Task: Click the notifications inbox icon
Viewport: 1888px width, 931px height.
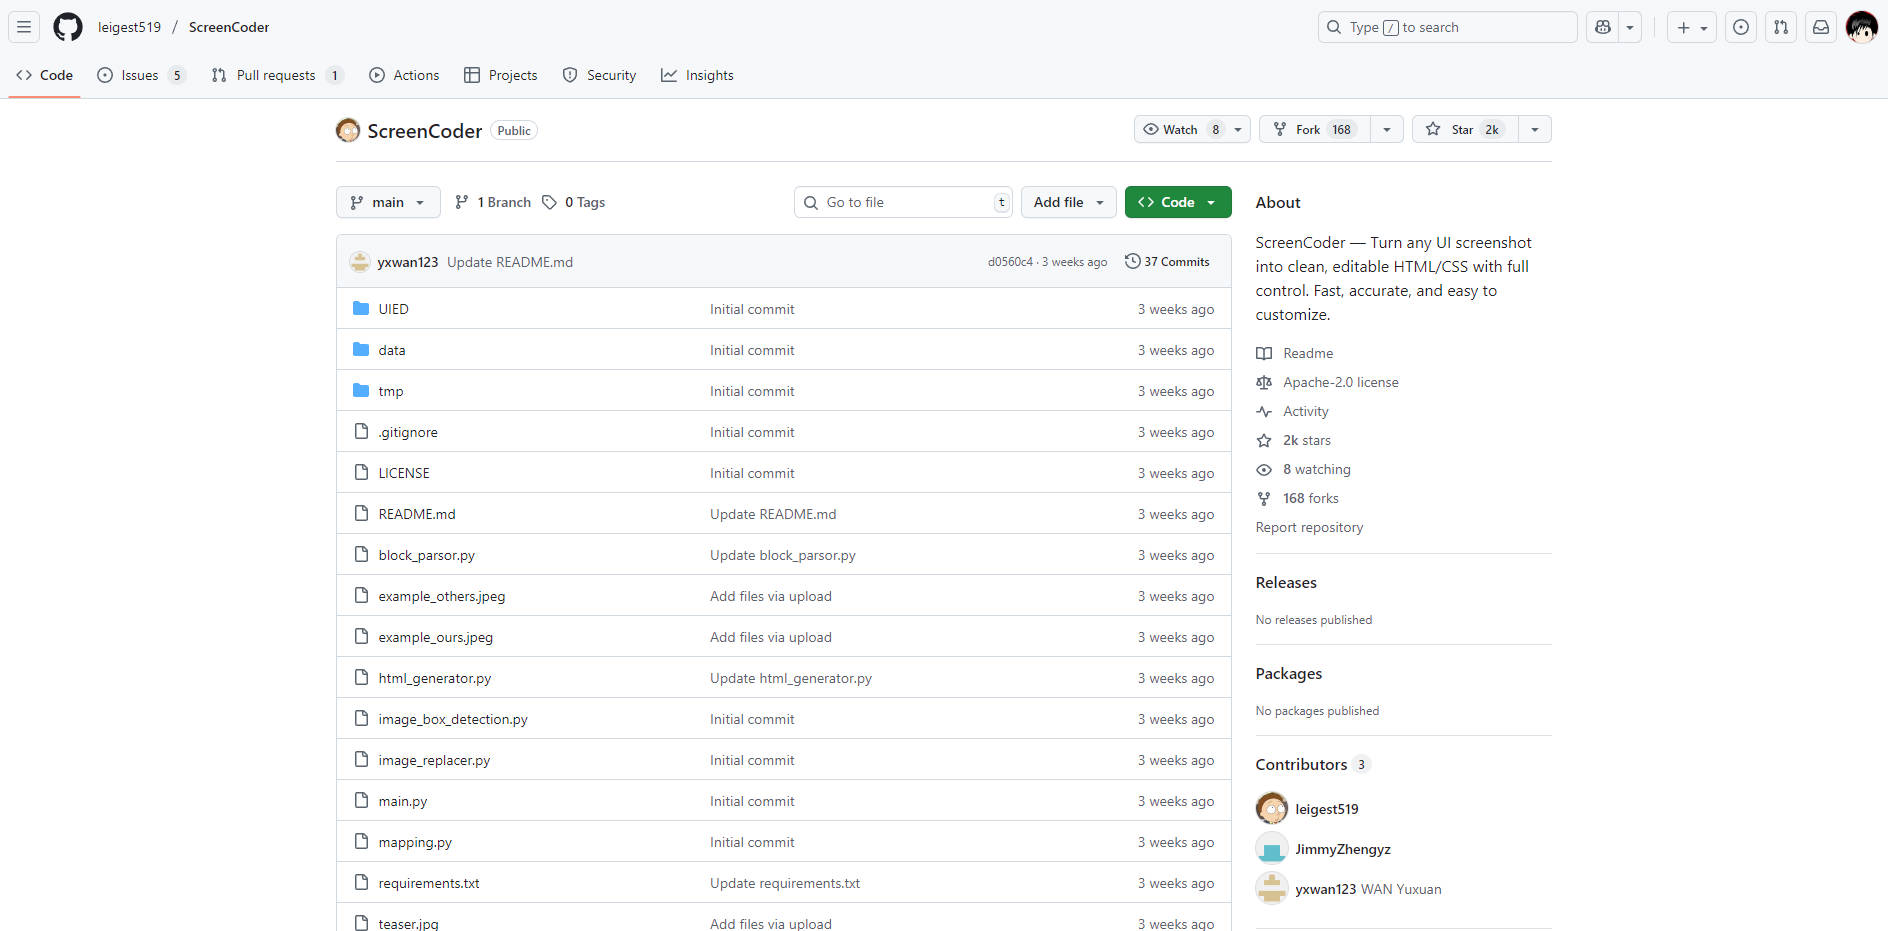Action: pyautogui.click(x=1819, y=27)
